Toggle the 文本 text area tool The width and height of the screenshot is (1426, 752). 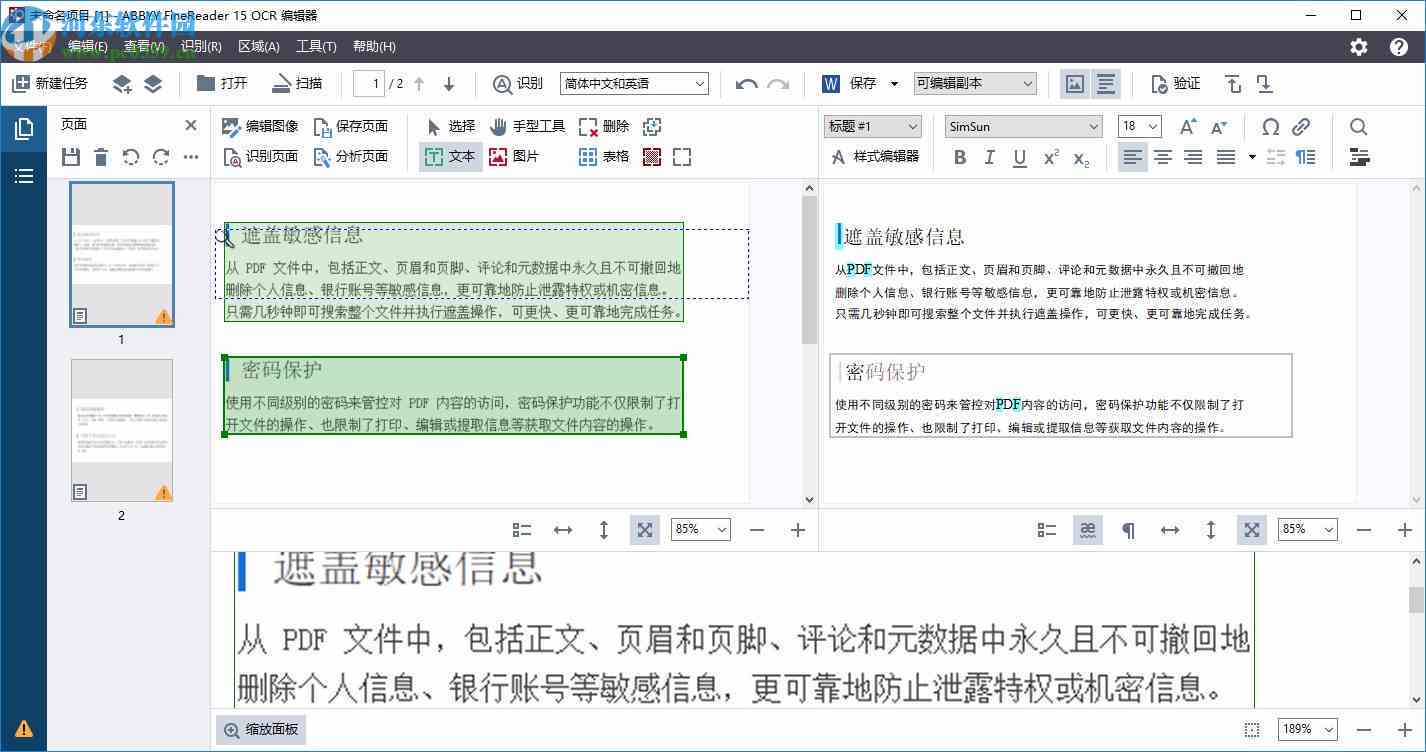click(450, 156)
